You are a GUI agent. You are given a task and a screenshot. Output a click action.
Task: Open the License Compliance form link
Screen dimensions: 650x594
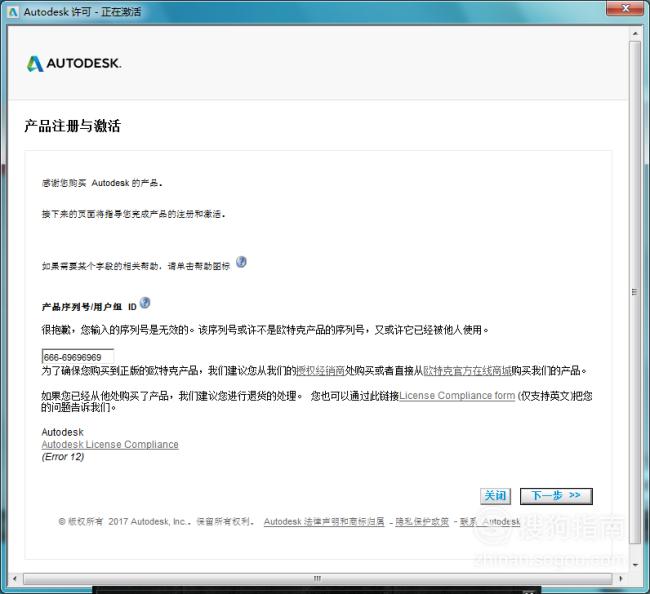(x=457, y=395)
